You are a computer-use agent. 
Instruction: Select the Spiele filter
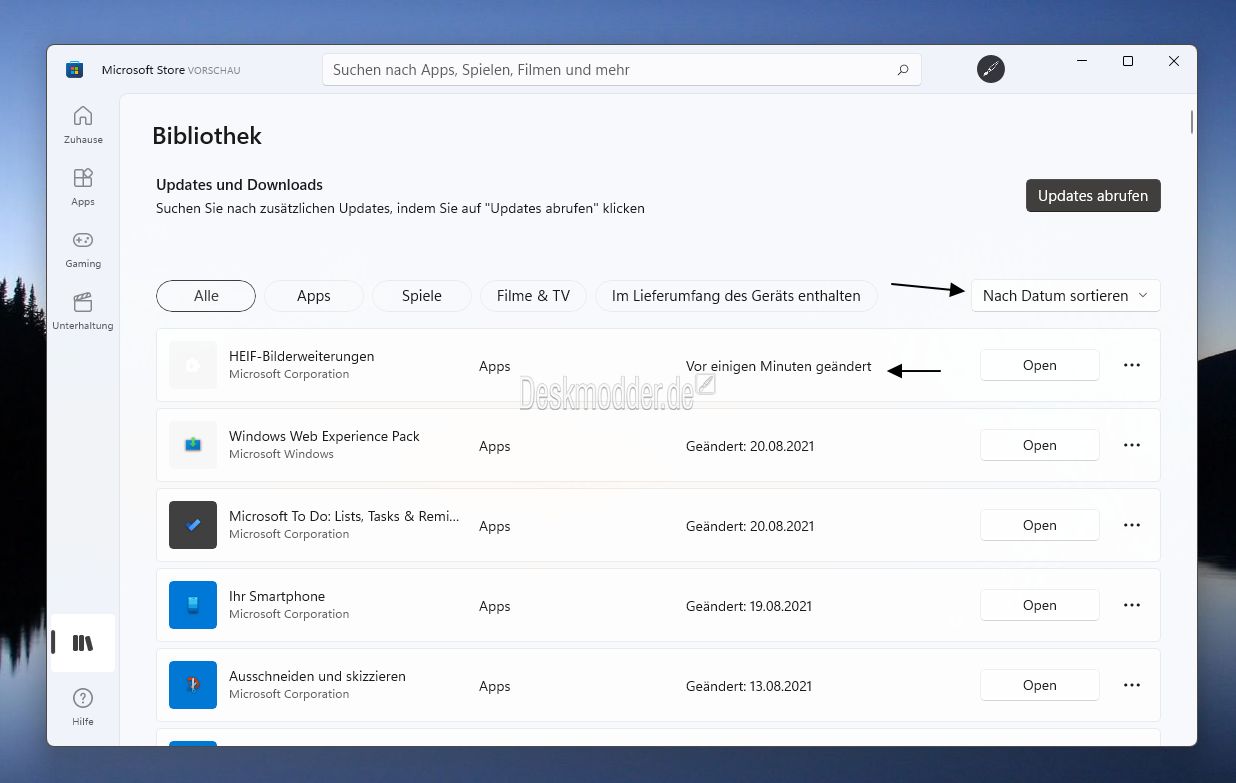tap(422, 296)
